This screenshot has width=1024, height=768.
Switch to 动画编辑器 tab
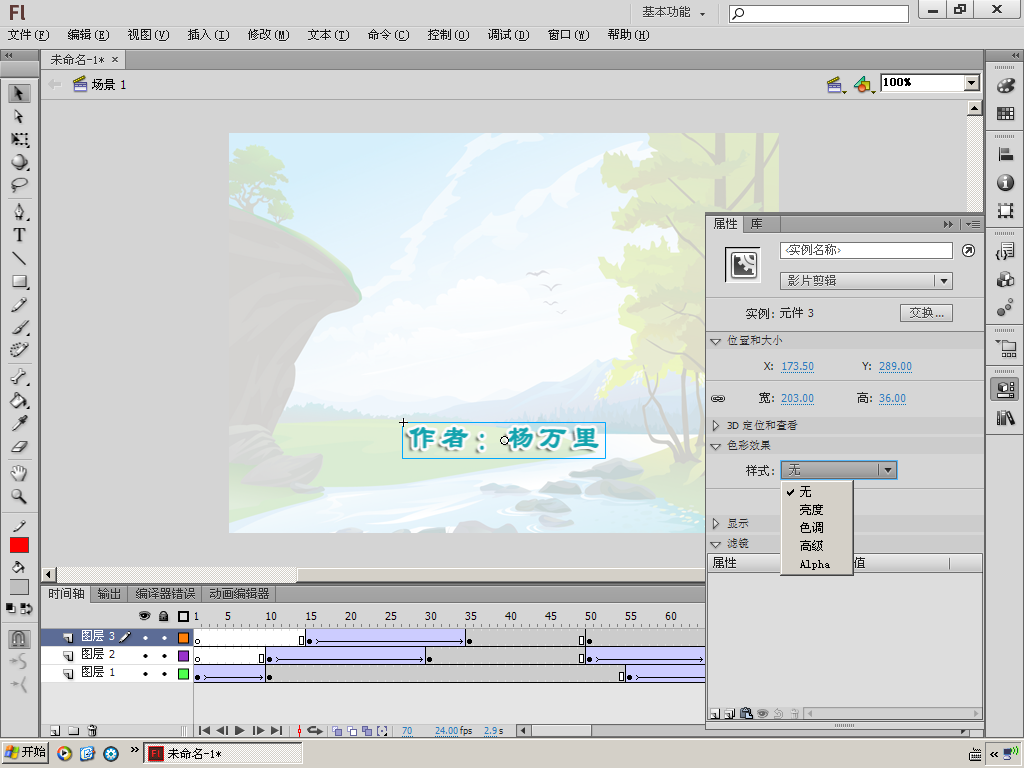[239, 594]
